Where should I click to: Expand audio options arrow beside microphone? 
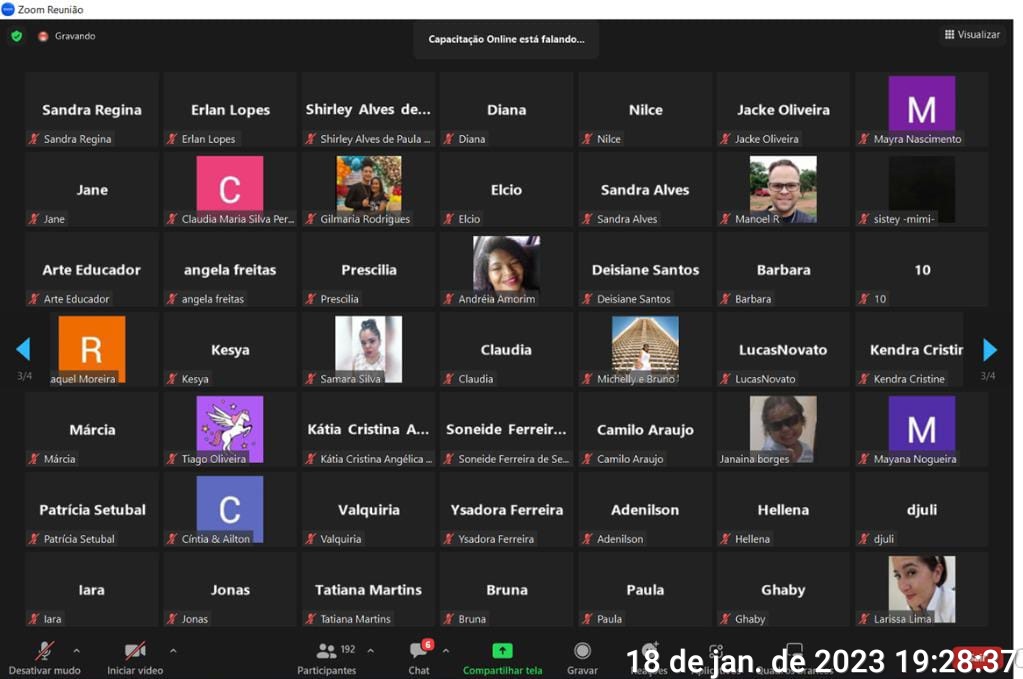[77, 650]
